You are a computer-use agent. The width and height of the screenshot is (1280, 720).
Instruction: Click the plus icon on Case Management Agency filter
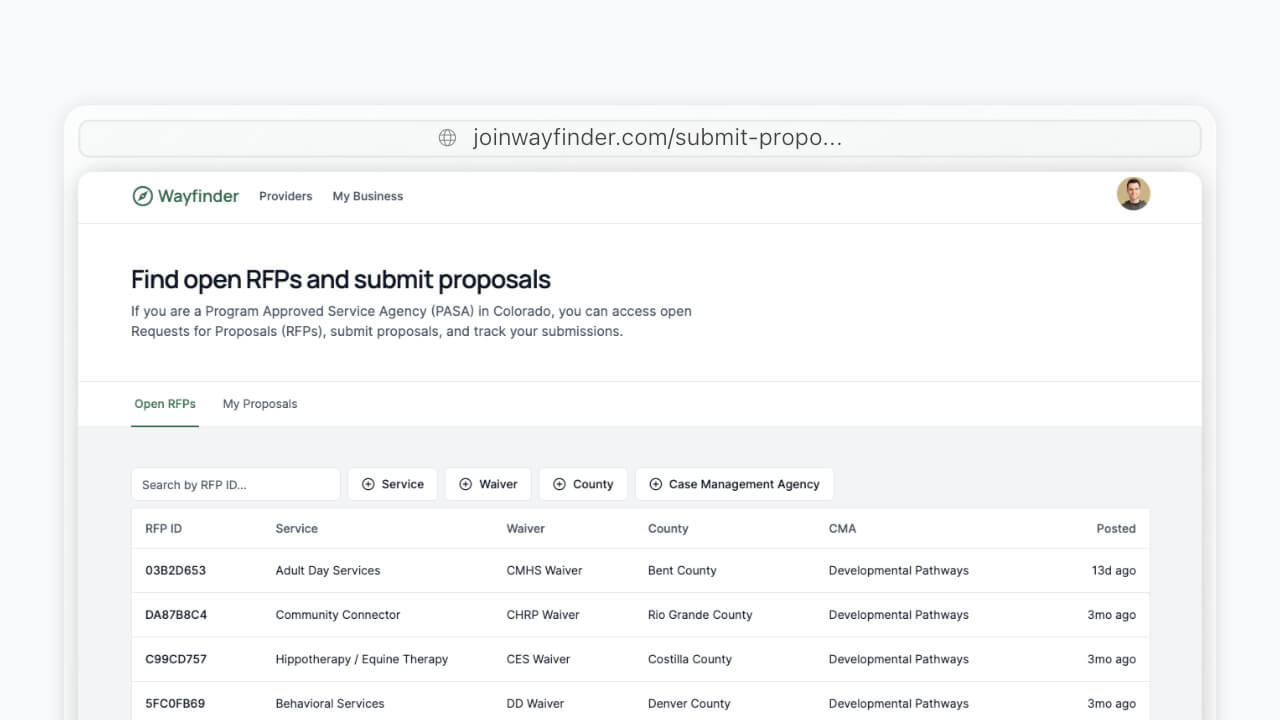click(x=655, y=484)
